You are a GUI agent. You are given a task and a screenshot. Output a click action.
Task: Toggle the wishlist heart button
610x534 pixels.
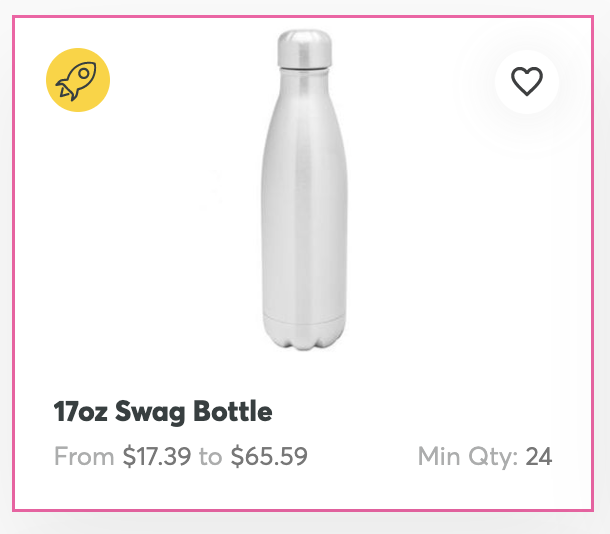[x=526, y=81]
